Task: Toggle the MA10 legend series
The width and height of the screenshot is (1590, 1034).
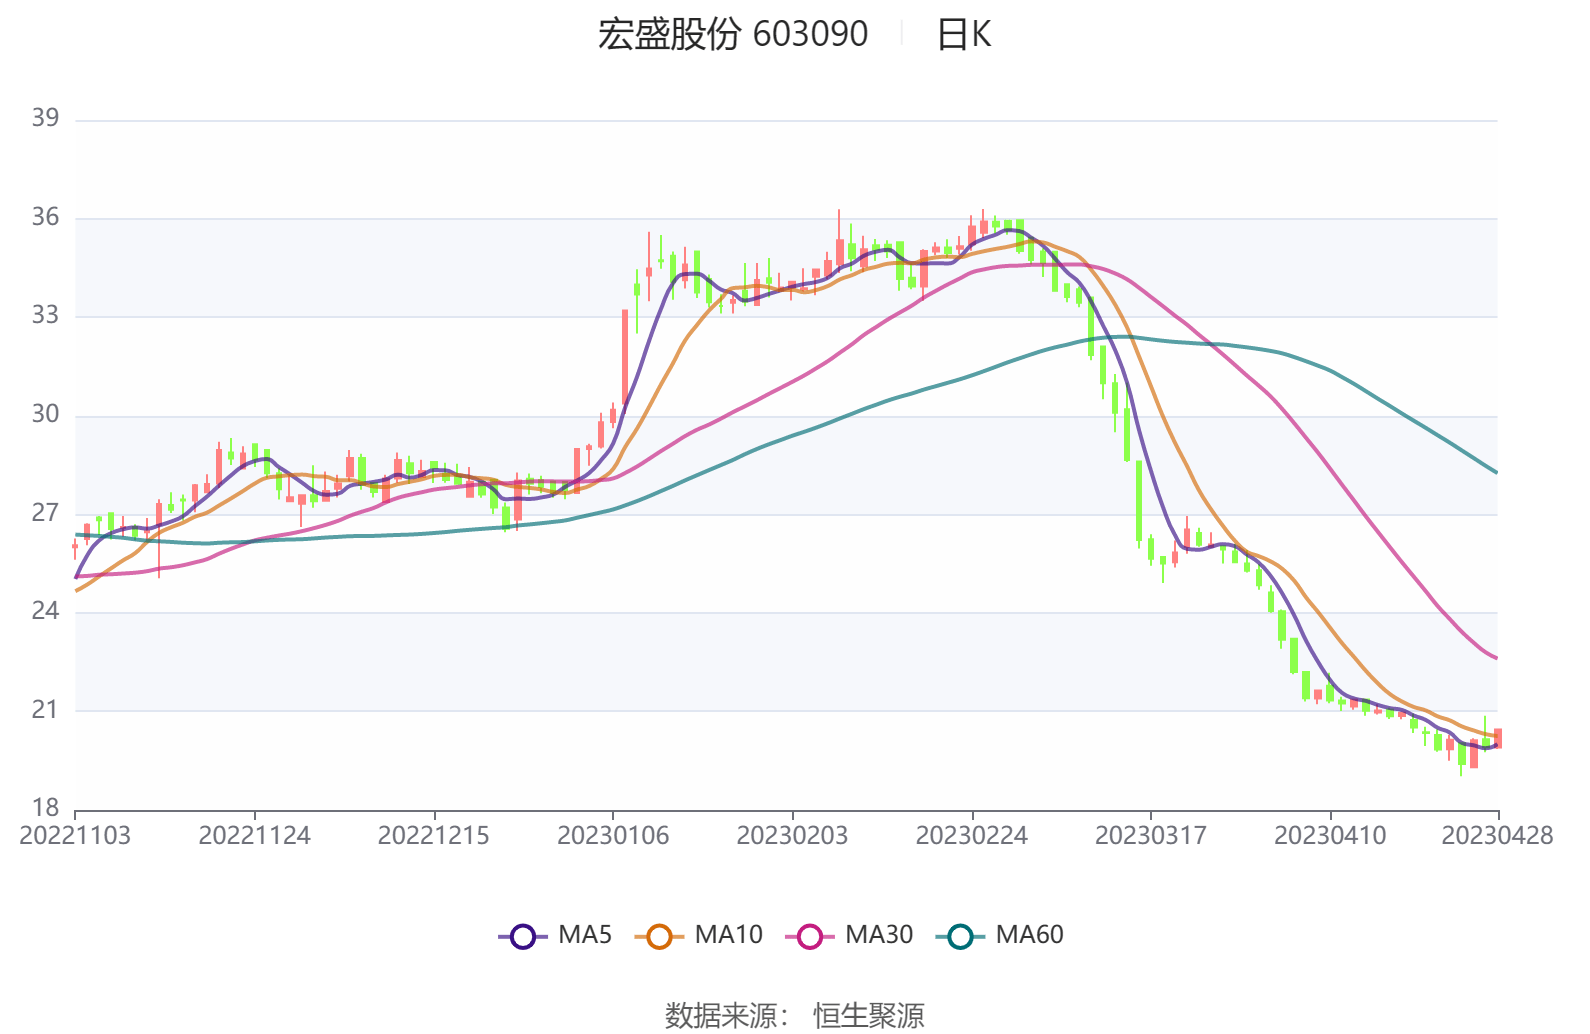Action: pos(699,935)
